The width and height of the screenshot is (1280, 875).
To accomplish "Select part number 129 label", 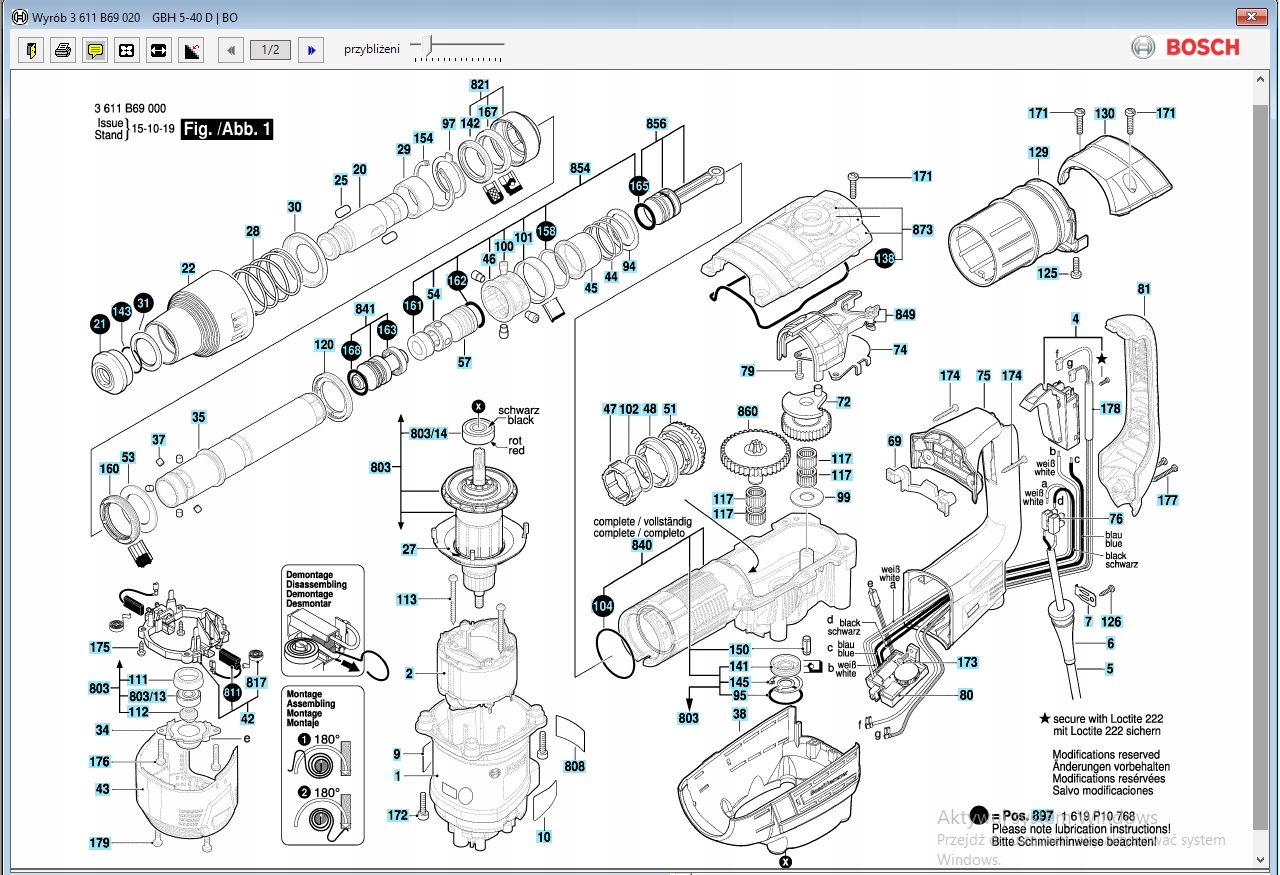I will [x=1039, y=153].
